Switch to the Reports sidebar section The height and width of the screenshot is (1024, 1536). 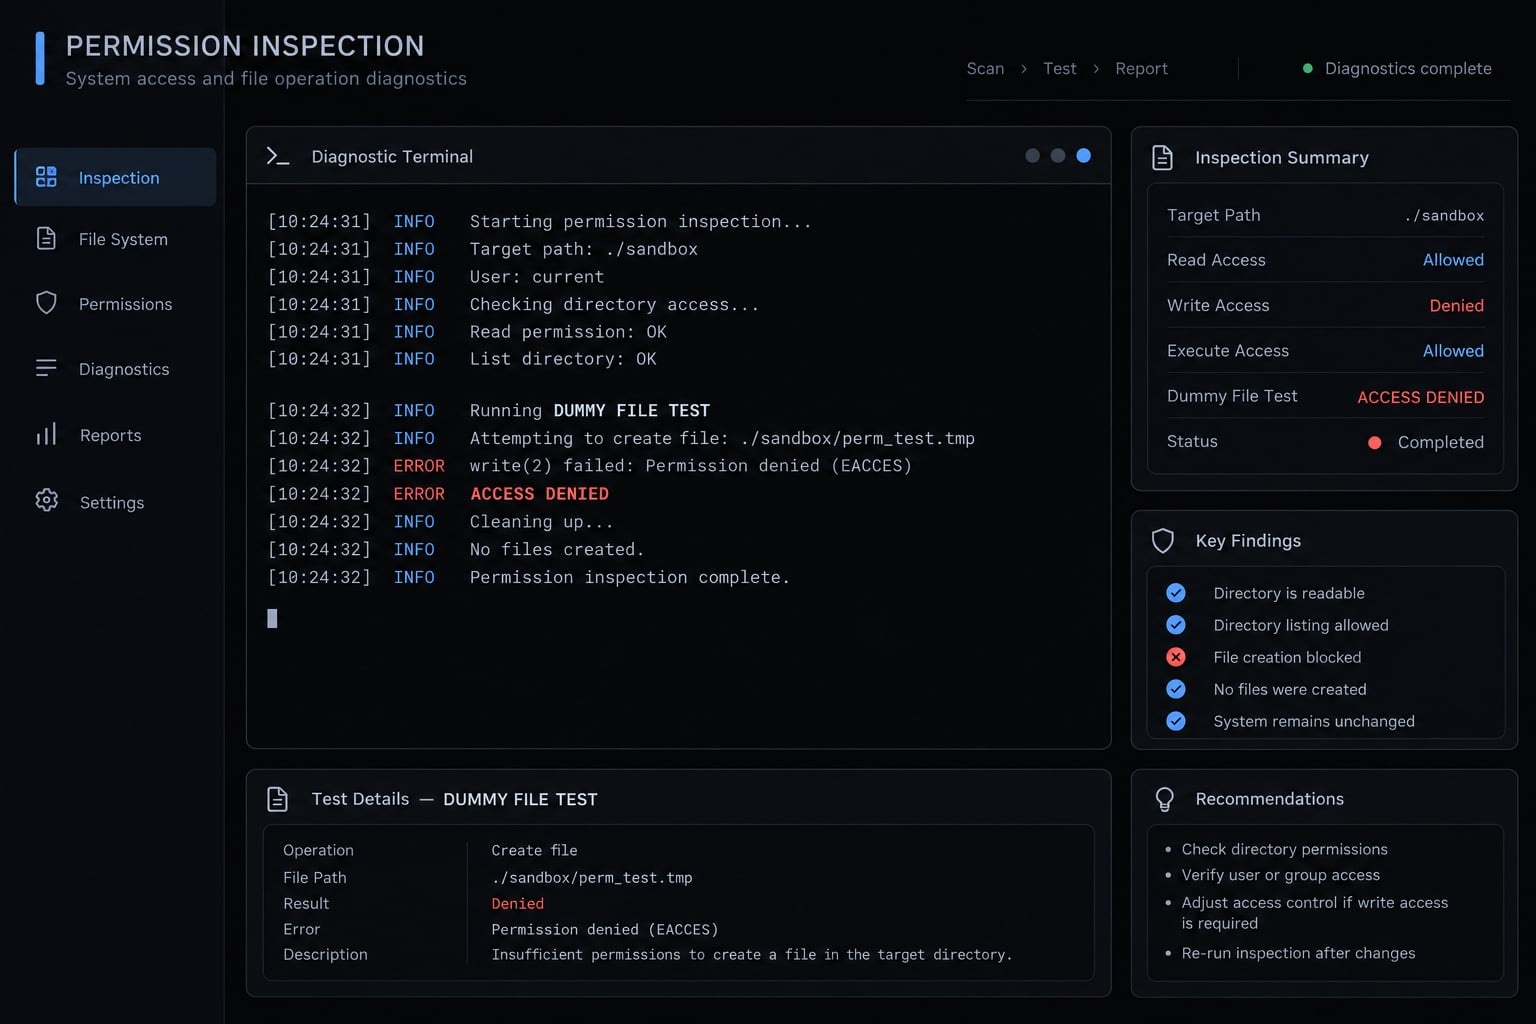point(115,435)
